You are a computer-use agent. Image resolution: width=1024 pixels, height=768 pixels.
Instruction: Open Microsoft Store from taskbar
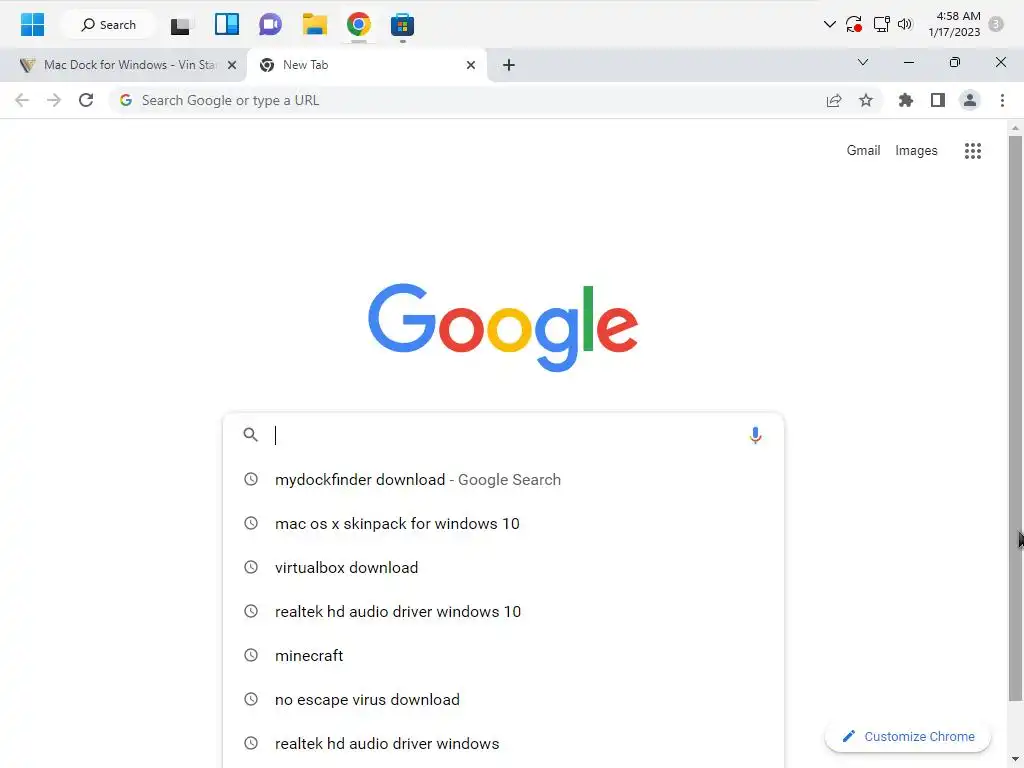(x=402, y=25)
